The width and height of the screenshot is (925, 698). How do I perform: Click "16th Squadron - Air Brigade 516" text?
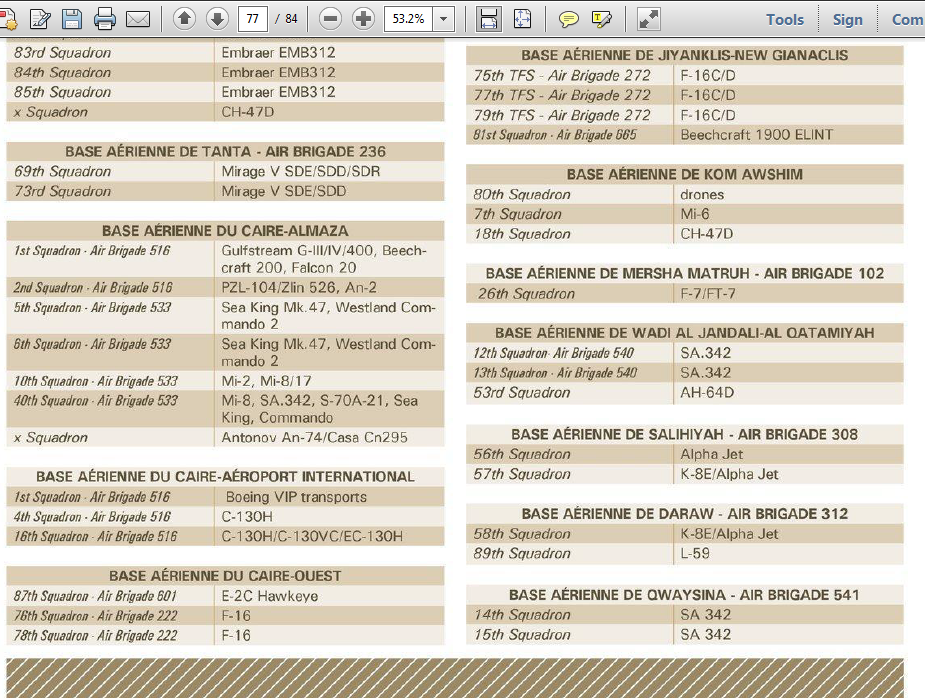pos(96,537)
